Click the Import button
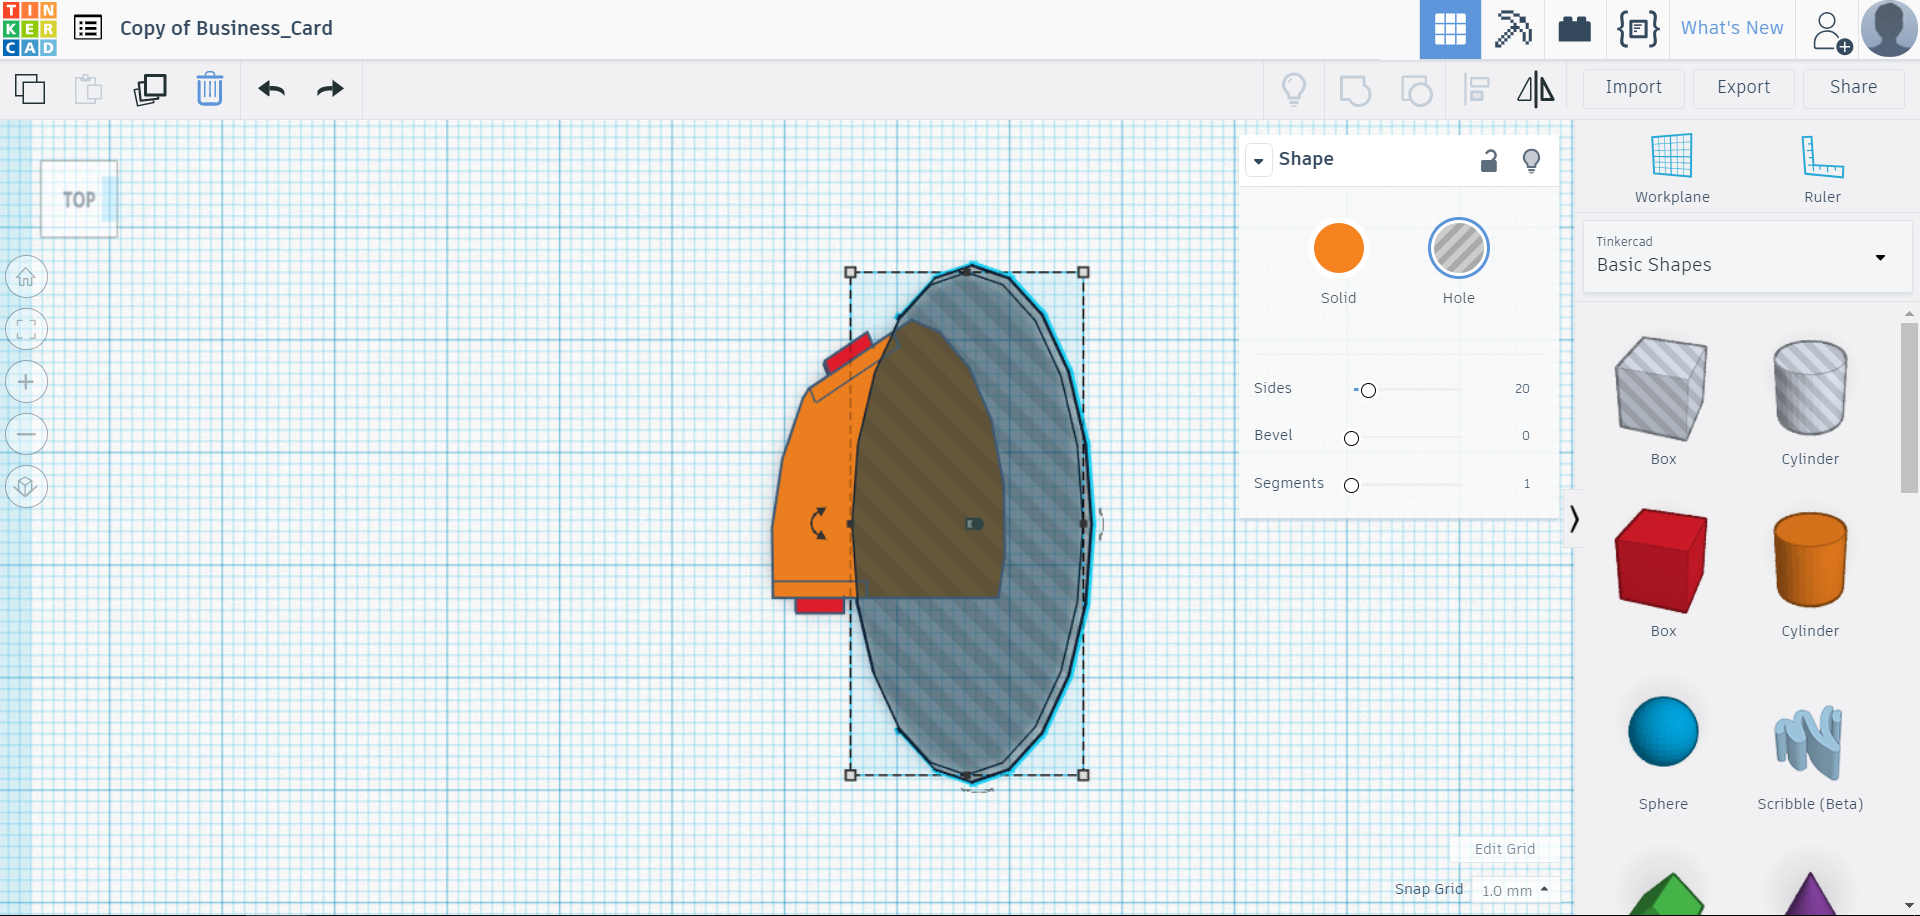Image resolution: width=1920 pixels, height=916 pixels. (x=1633, y=88)
